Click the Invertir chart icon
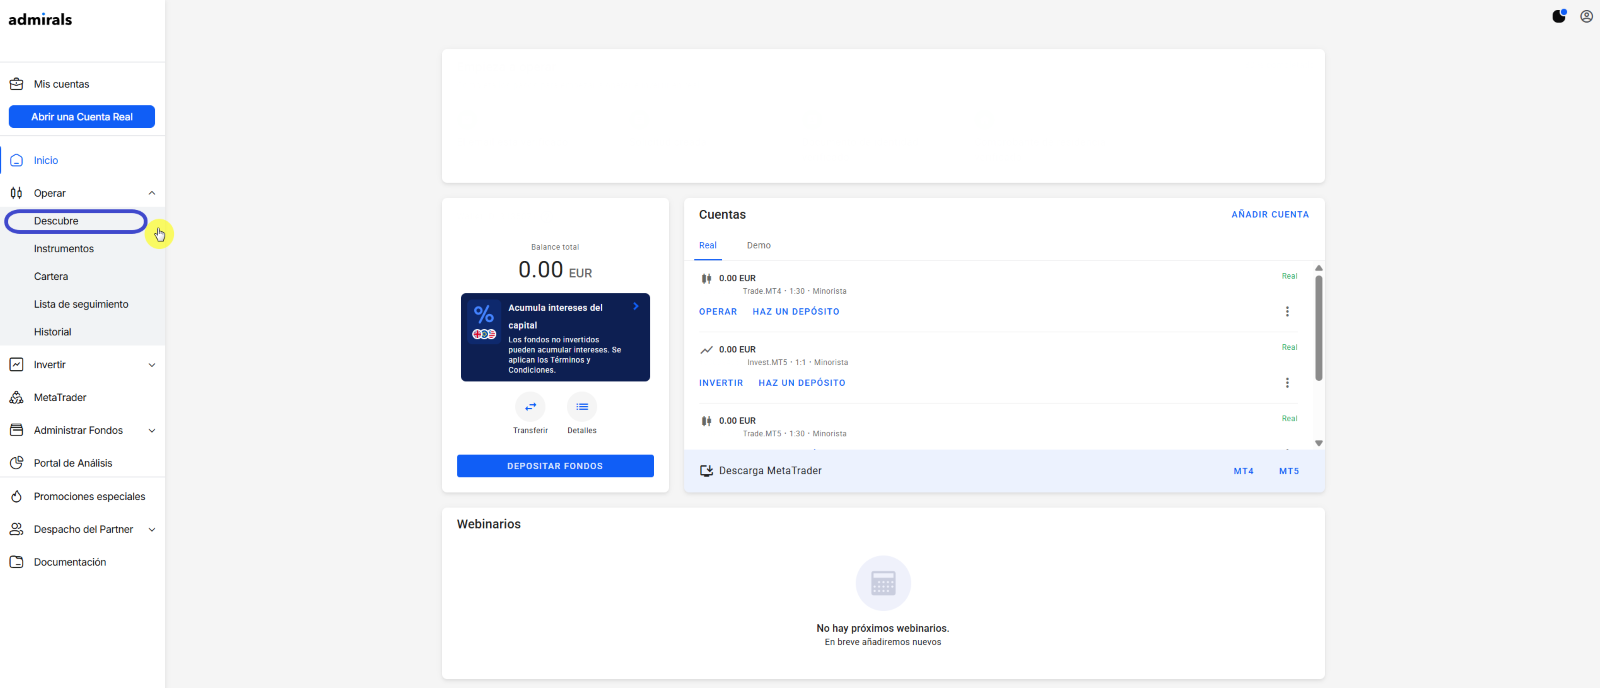The width and height of the screenshot is (1600, 688). 16,365
